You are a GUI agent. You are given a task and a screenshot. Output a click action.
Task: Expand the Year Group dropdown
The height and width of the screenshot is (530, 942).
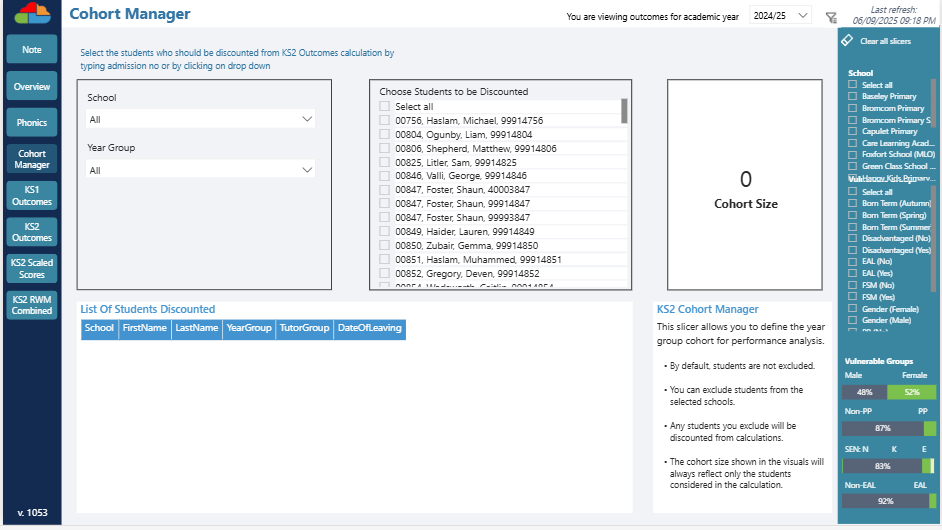pyautogui.click(x=200, y=170)
